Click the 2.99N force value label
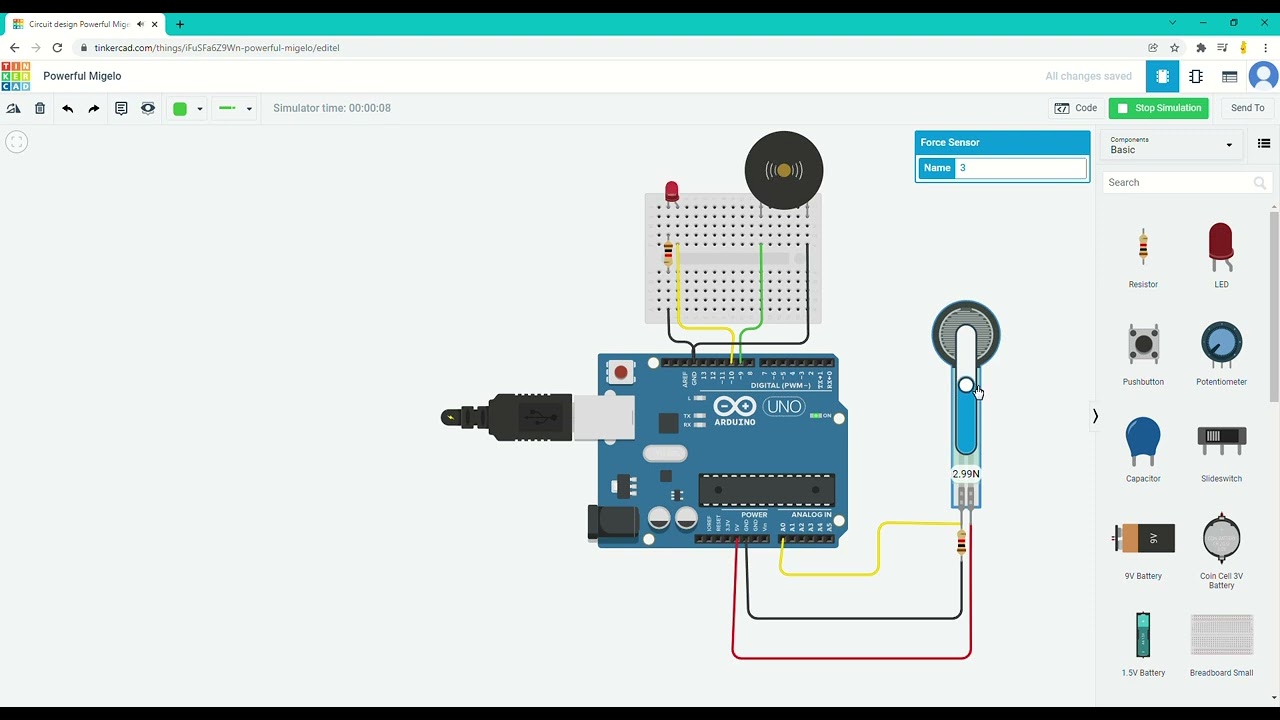This screenshot has height=720, width=1280. [966, 474]
